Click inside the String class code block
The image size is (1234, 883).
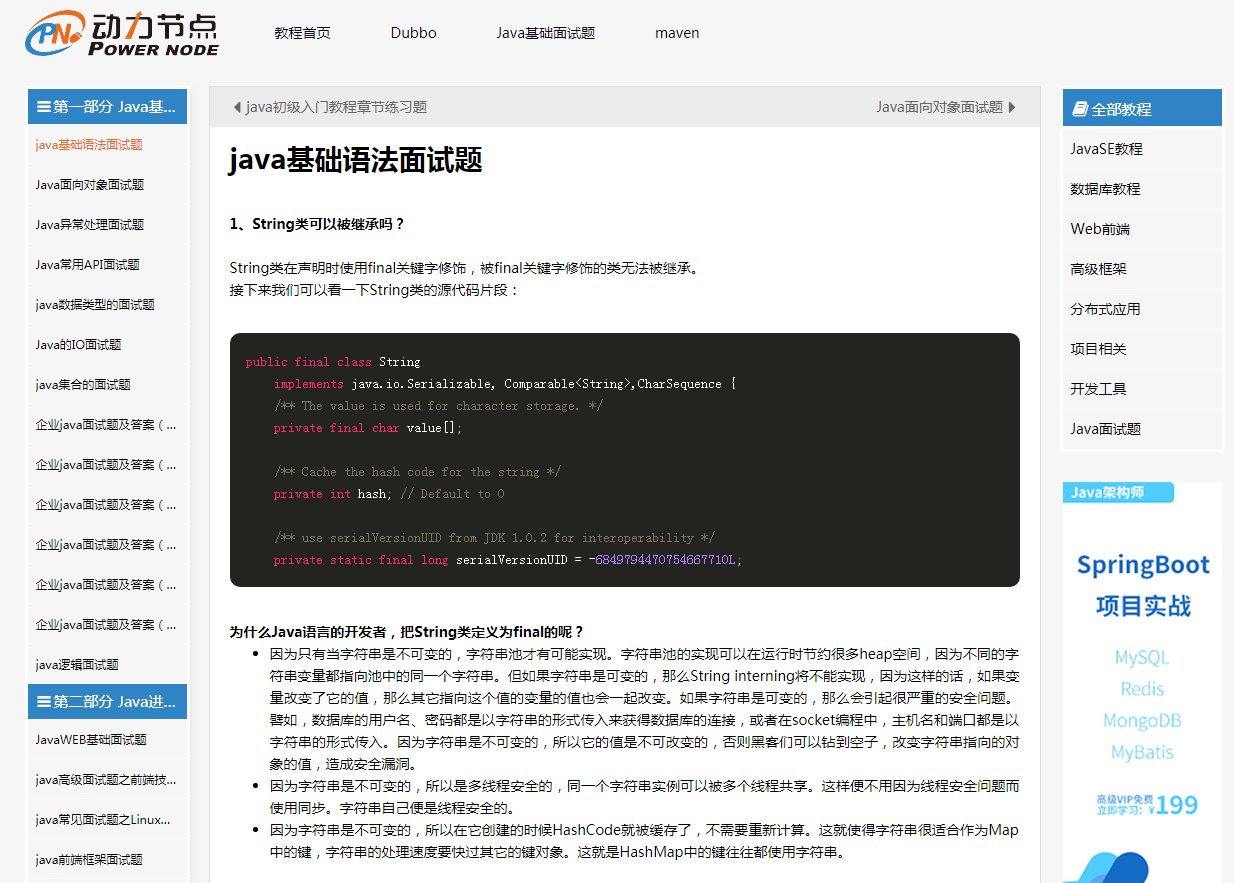point(624,460)
